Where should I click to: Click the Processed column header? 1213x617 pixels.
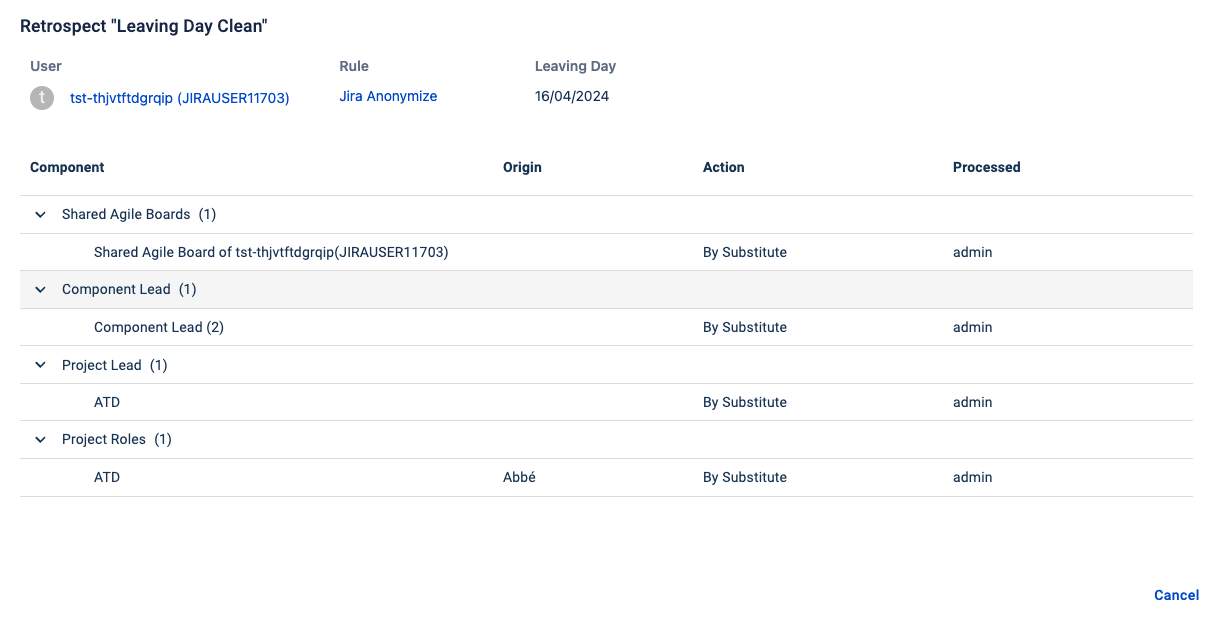986,167
